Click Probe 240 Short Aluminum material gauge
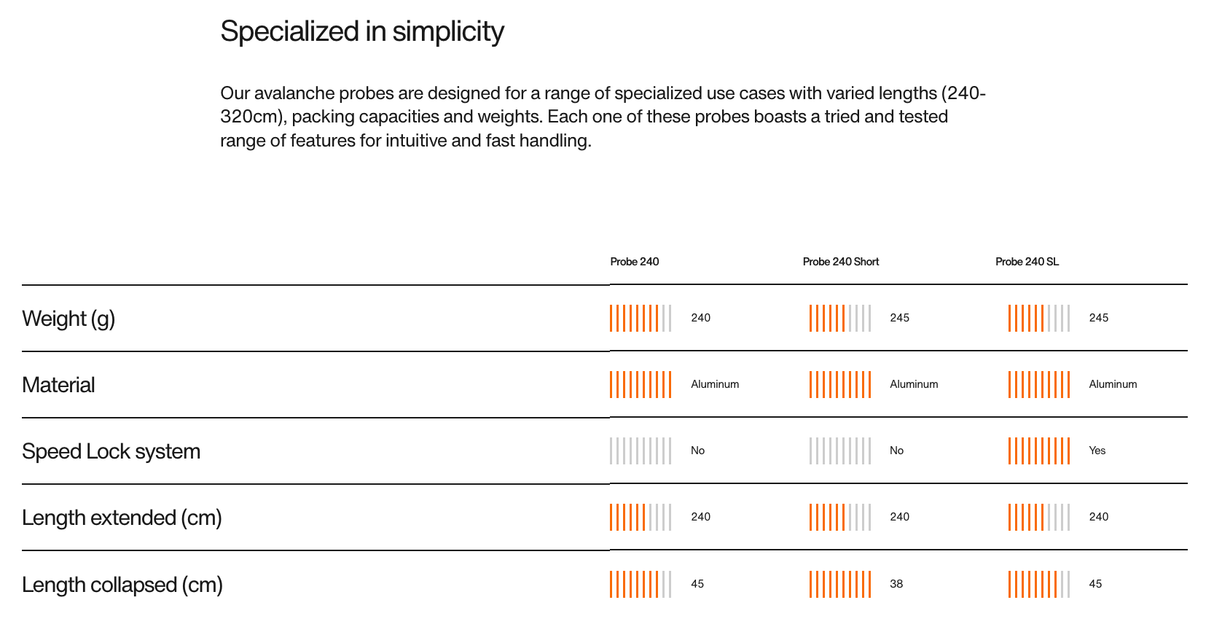This screenshot has width=1214, height=643. (840, 384)
